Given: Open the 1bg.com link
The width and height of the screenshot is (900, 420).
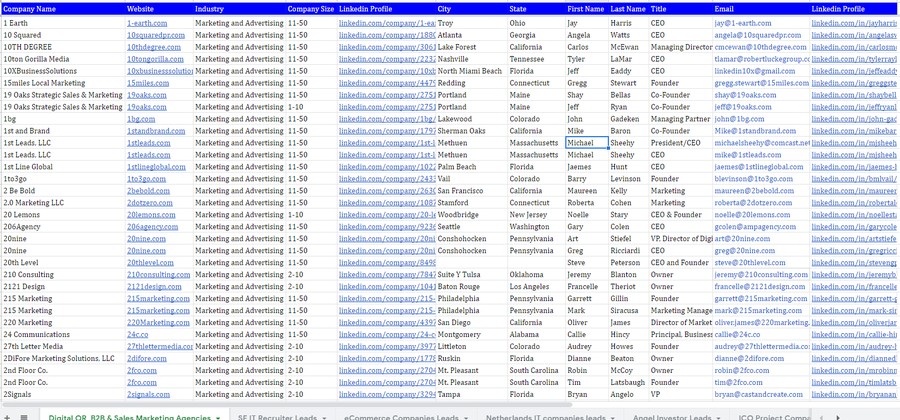Looking at the screenshot, I should tap(141, 119).
